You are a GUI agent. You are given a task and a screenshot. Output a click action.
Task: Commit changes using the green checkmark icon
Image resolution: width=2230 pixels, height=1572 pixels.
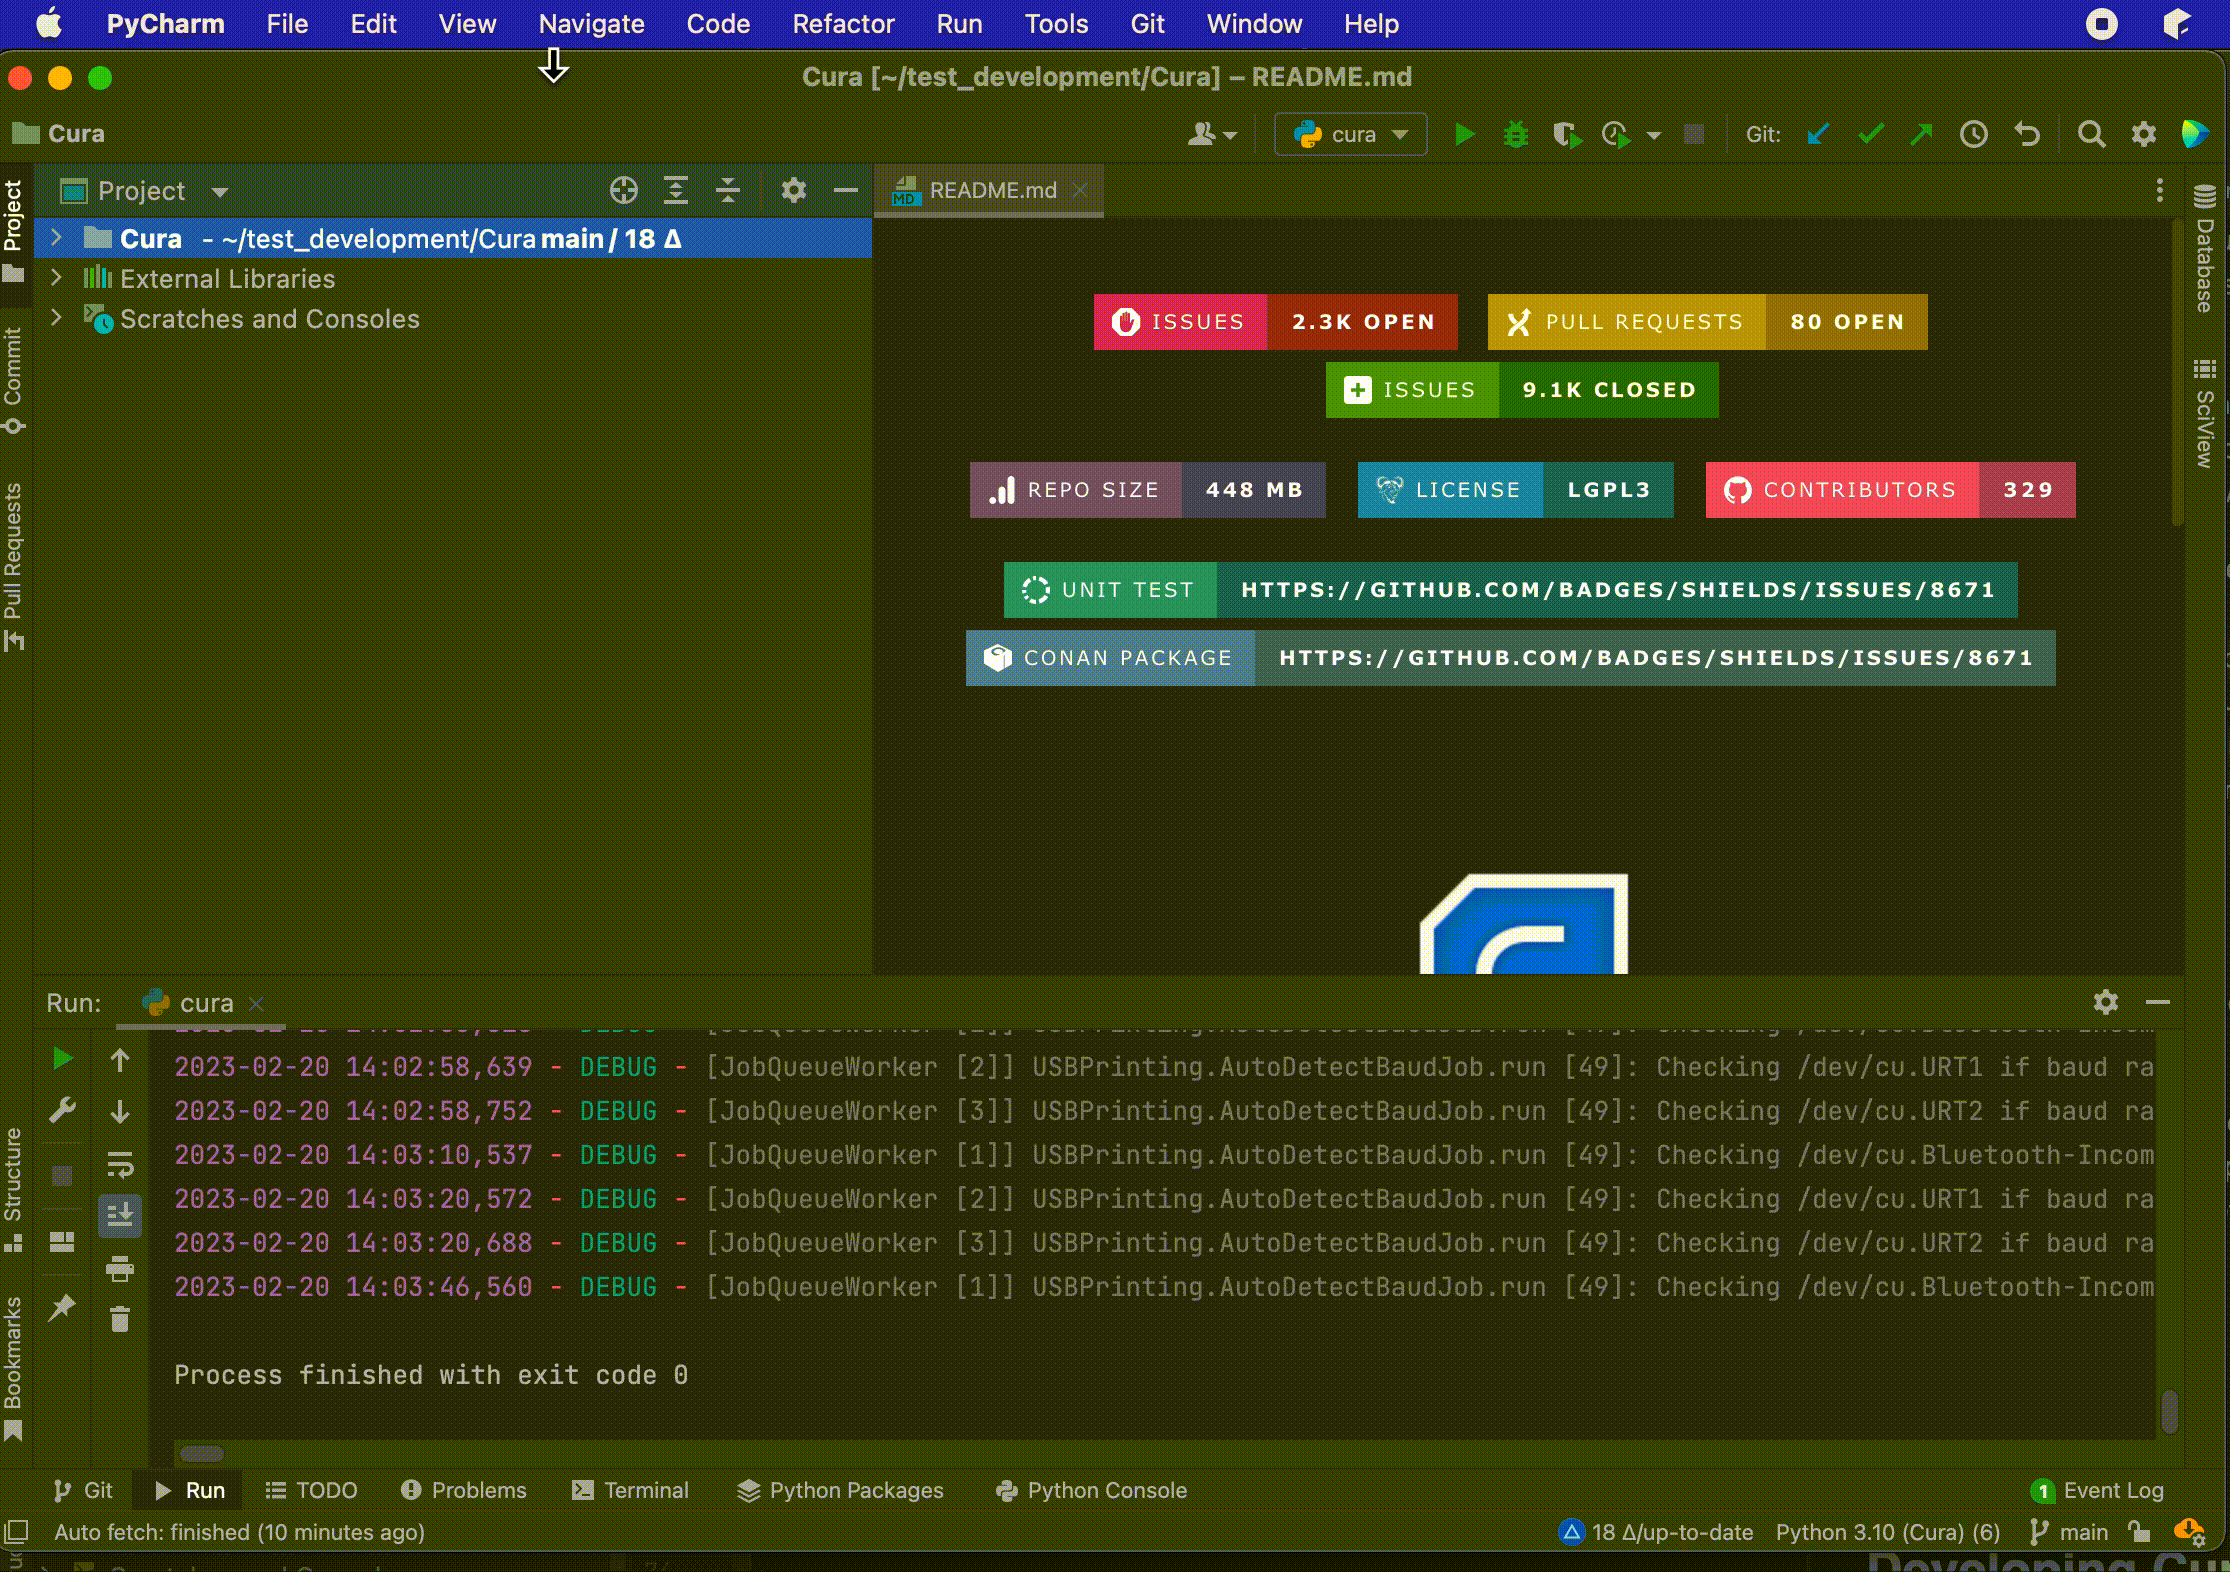[1870, 134]
